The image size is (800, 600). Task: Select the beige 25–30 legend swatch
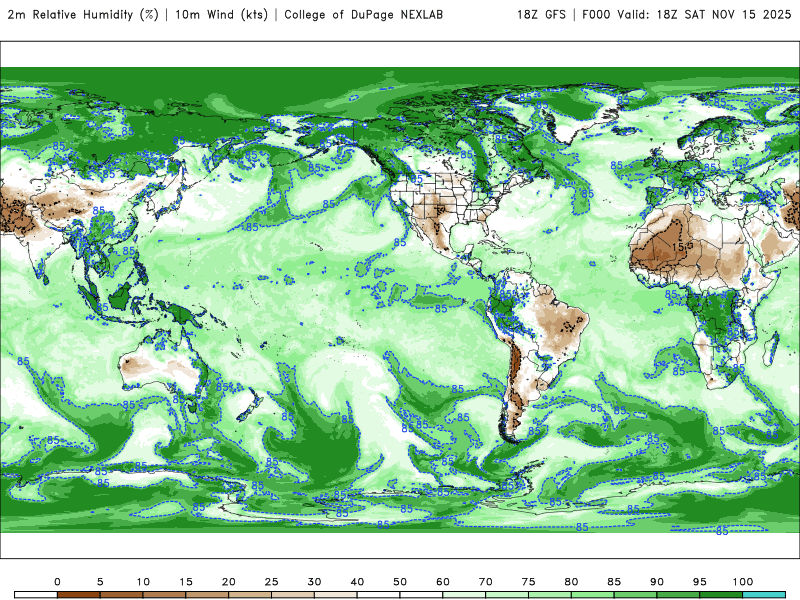[293, 595]
